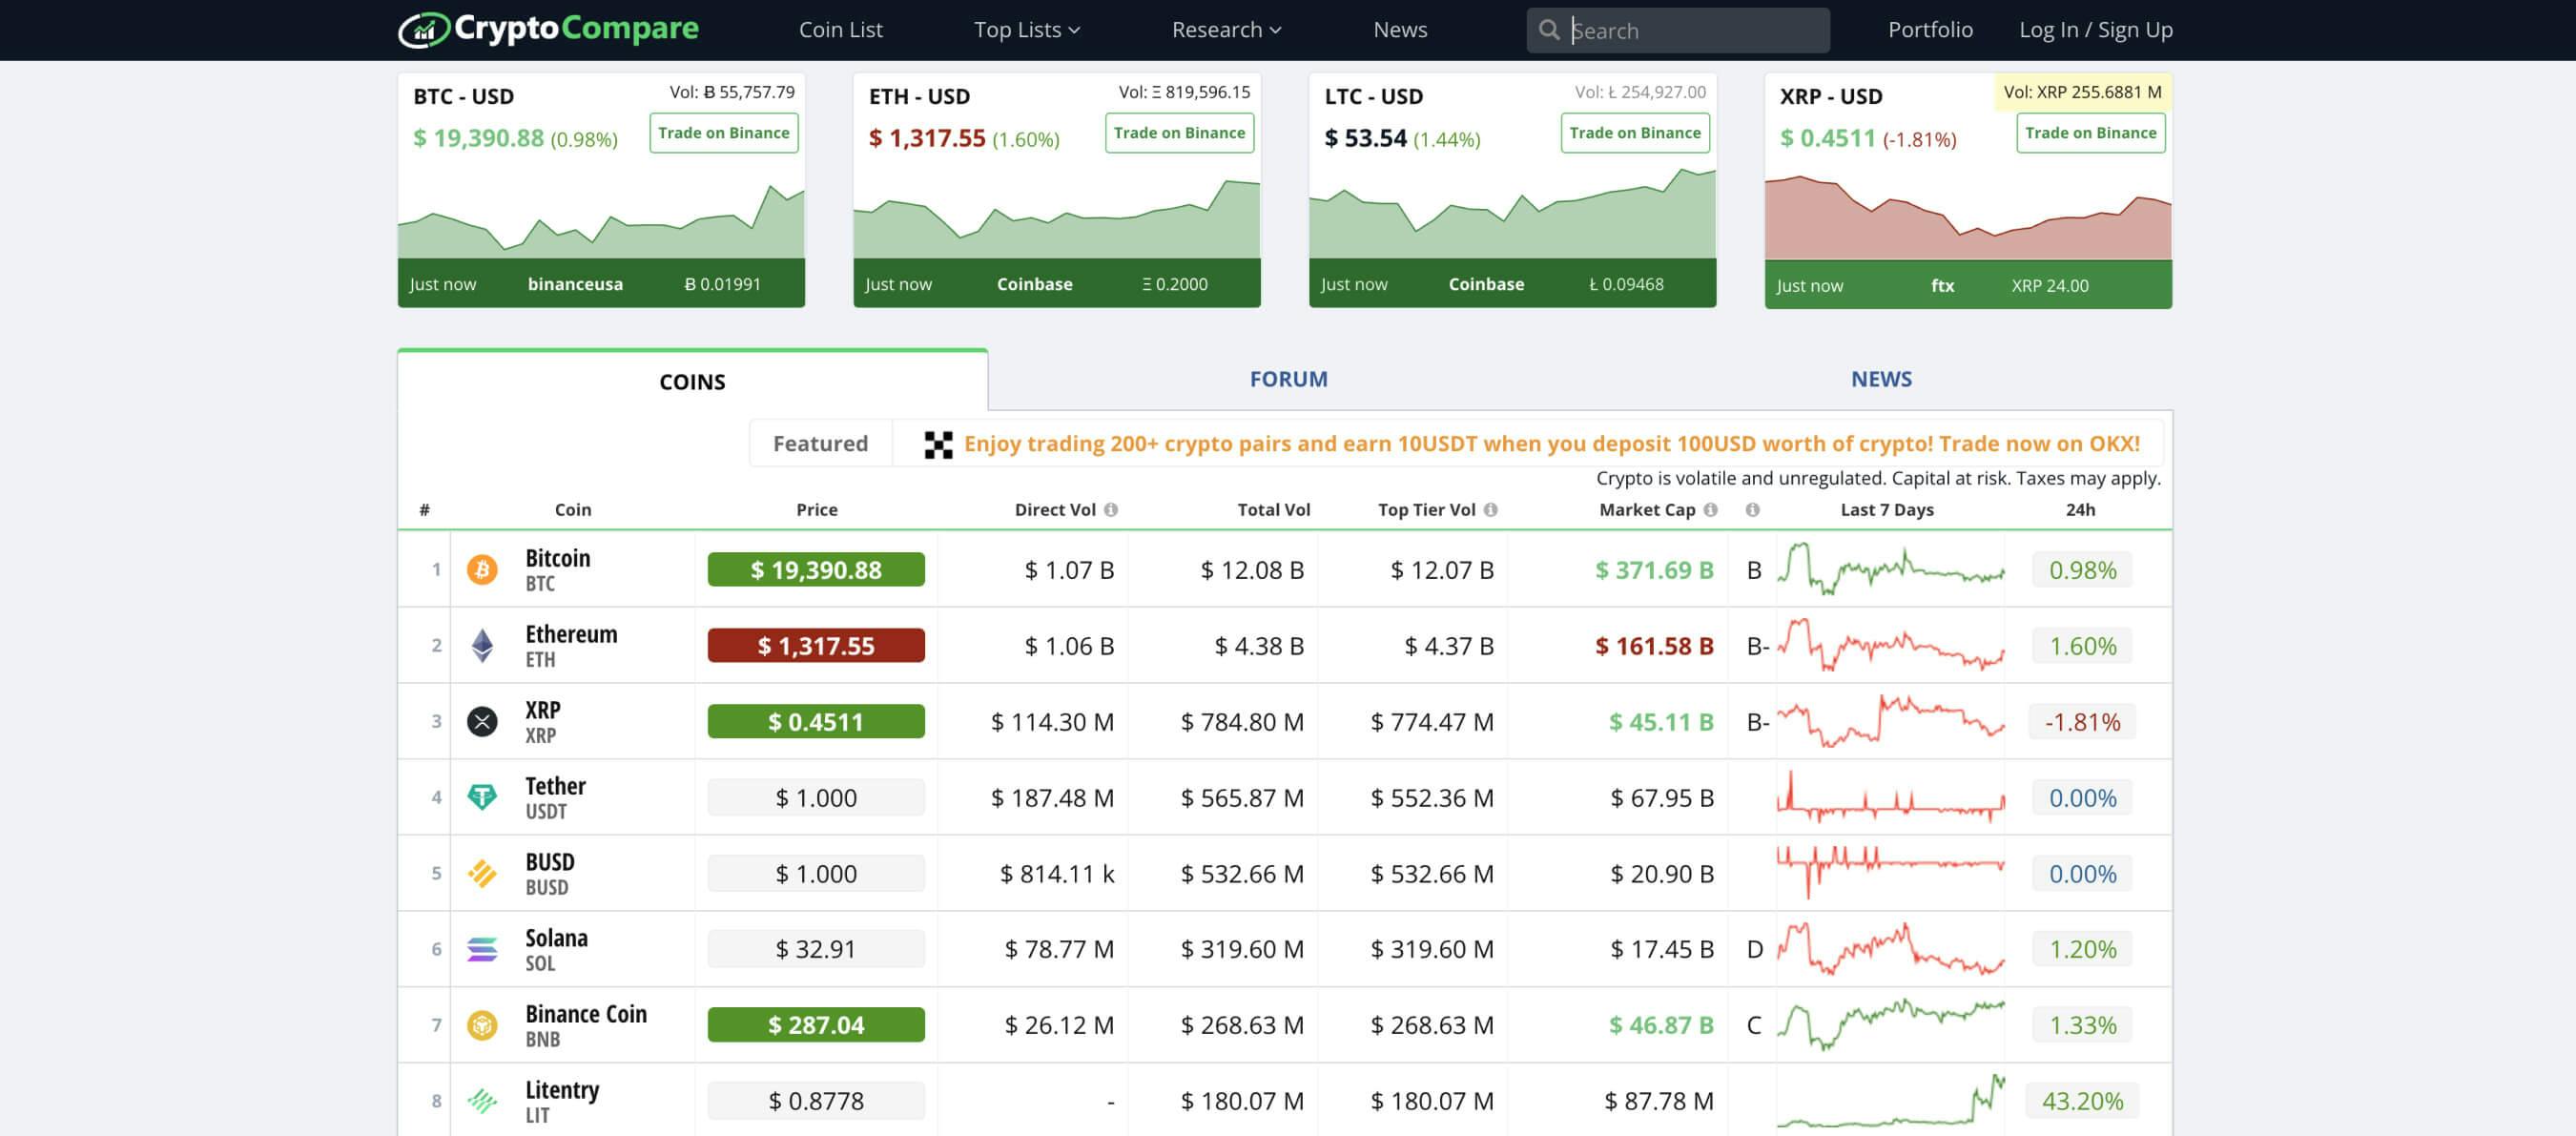Open the Ethereum coin name link

coord(571,634)
